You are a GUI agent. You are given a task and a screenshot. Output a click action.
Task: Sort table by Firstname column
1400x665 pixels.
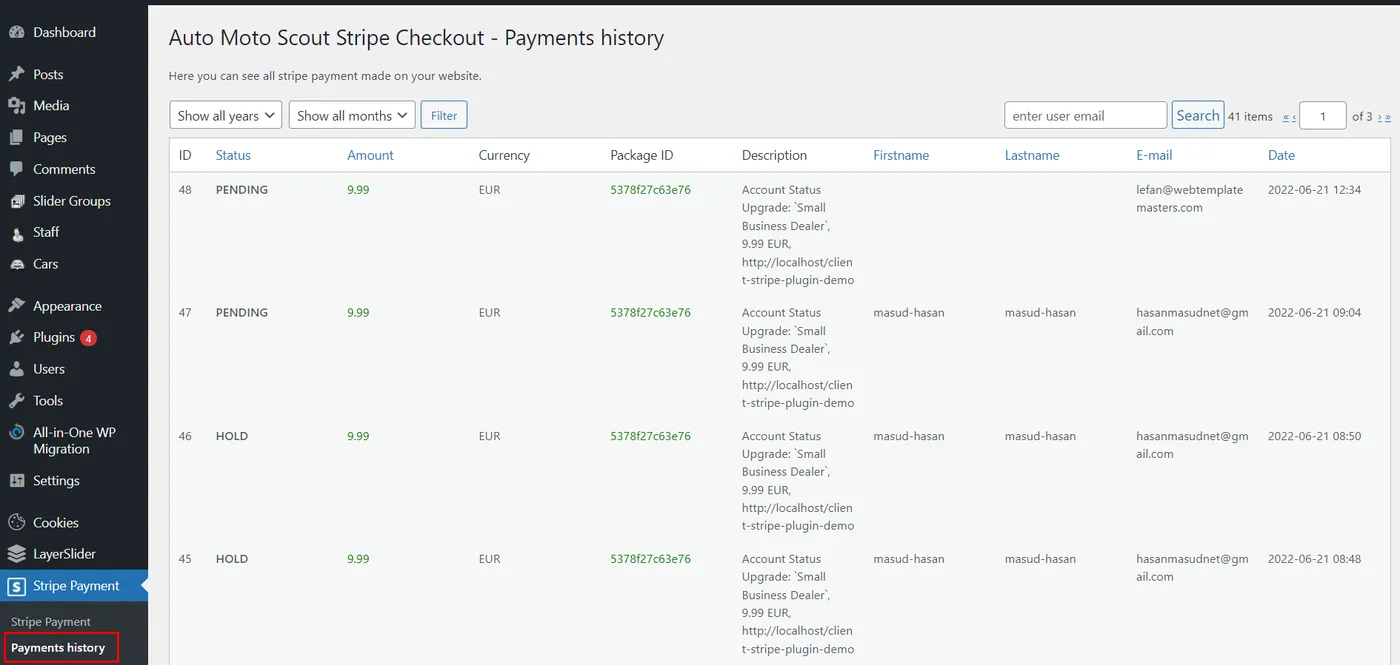901,155
